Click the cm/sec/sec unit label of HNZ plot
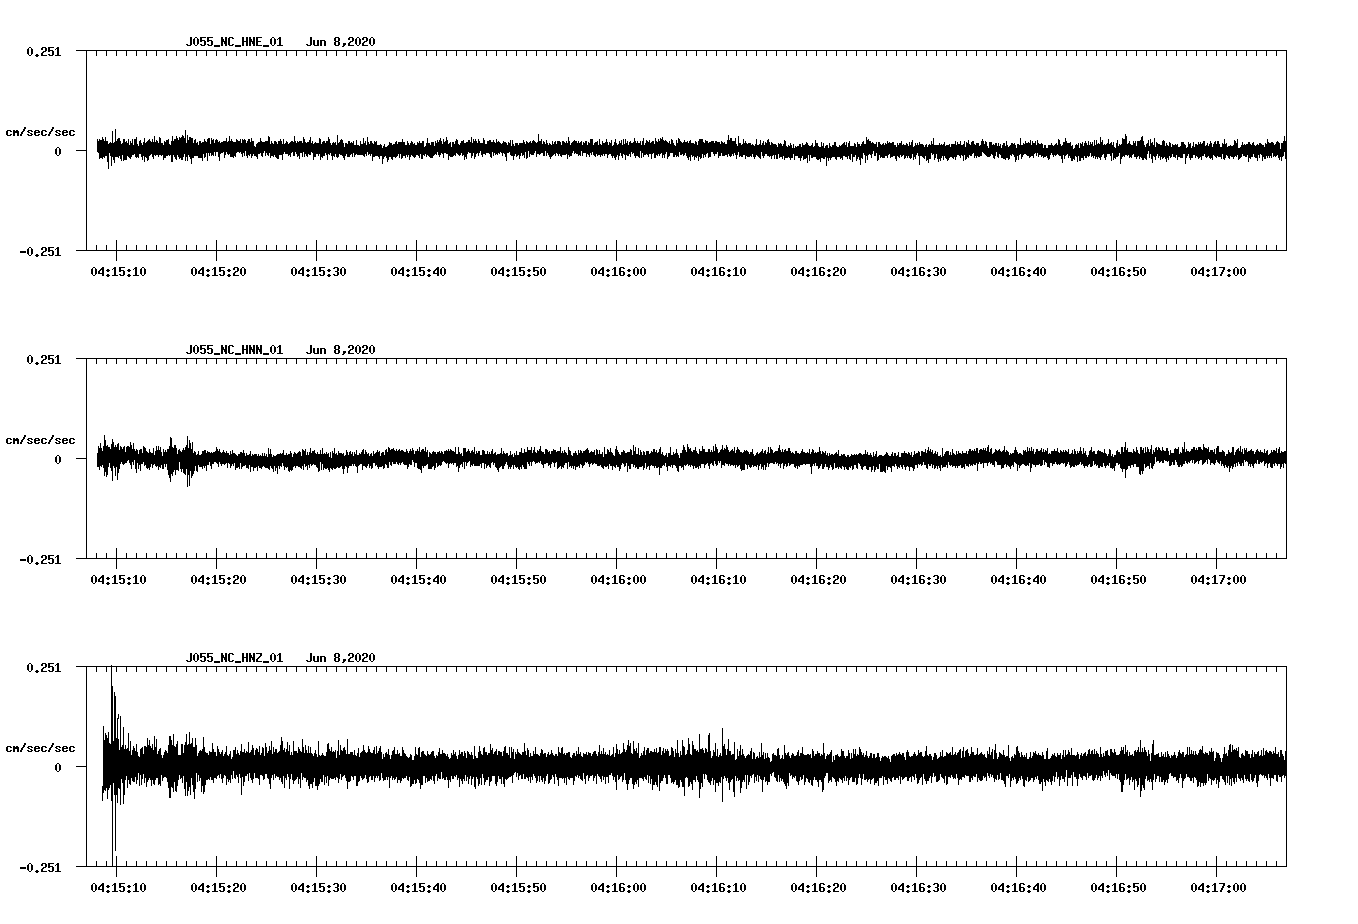 pos(40,748)
